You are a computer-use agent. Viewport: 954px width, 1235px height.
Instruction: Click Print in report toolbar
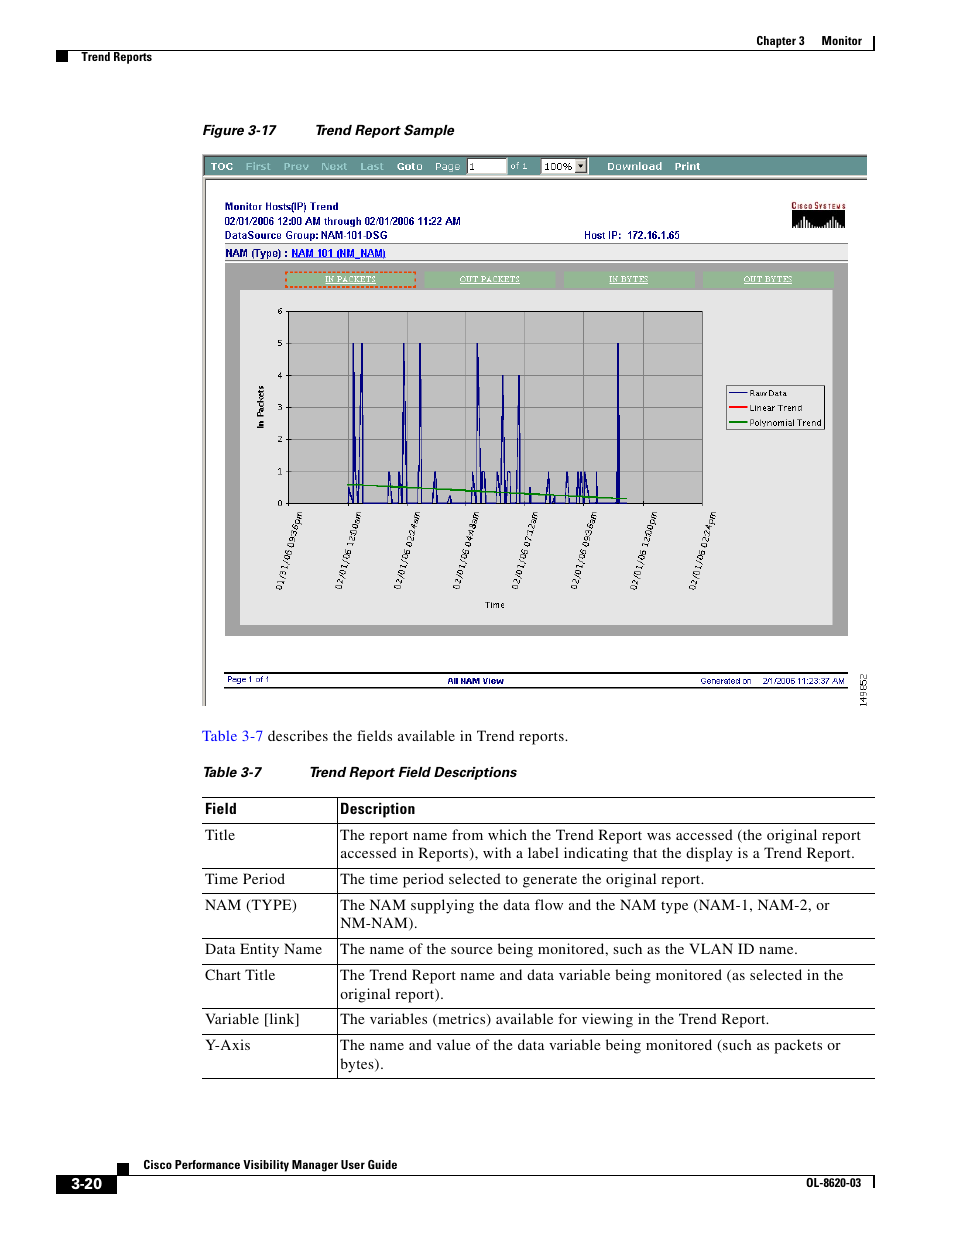pyautogui.click(x=687, y=167)
